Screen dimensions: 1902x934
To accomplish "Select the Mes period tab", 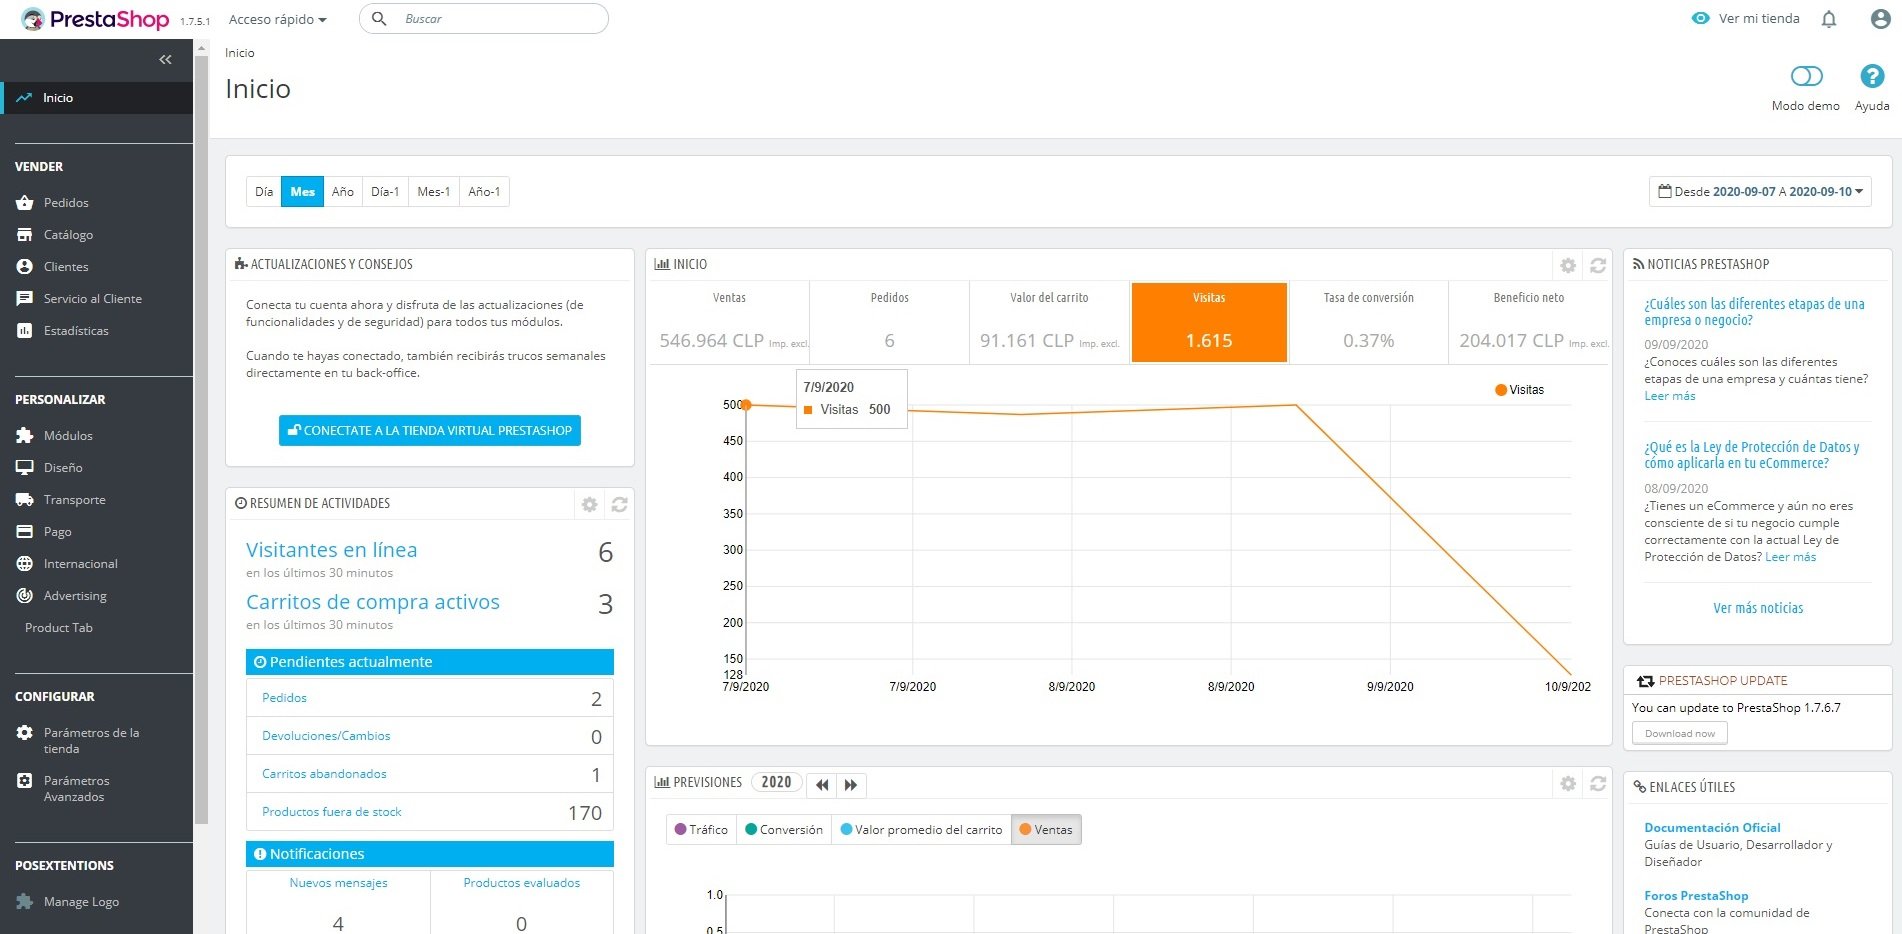I will coord(302,192).
